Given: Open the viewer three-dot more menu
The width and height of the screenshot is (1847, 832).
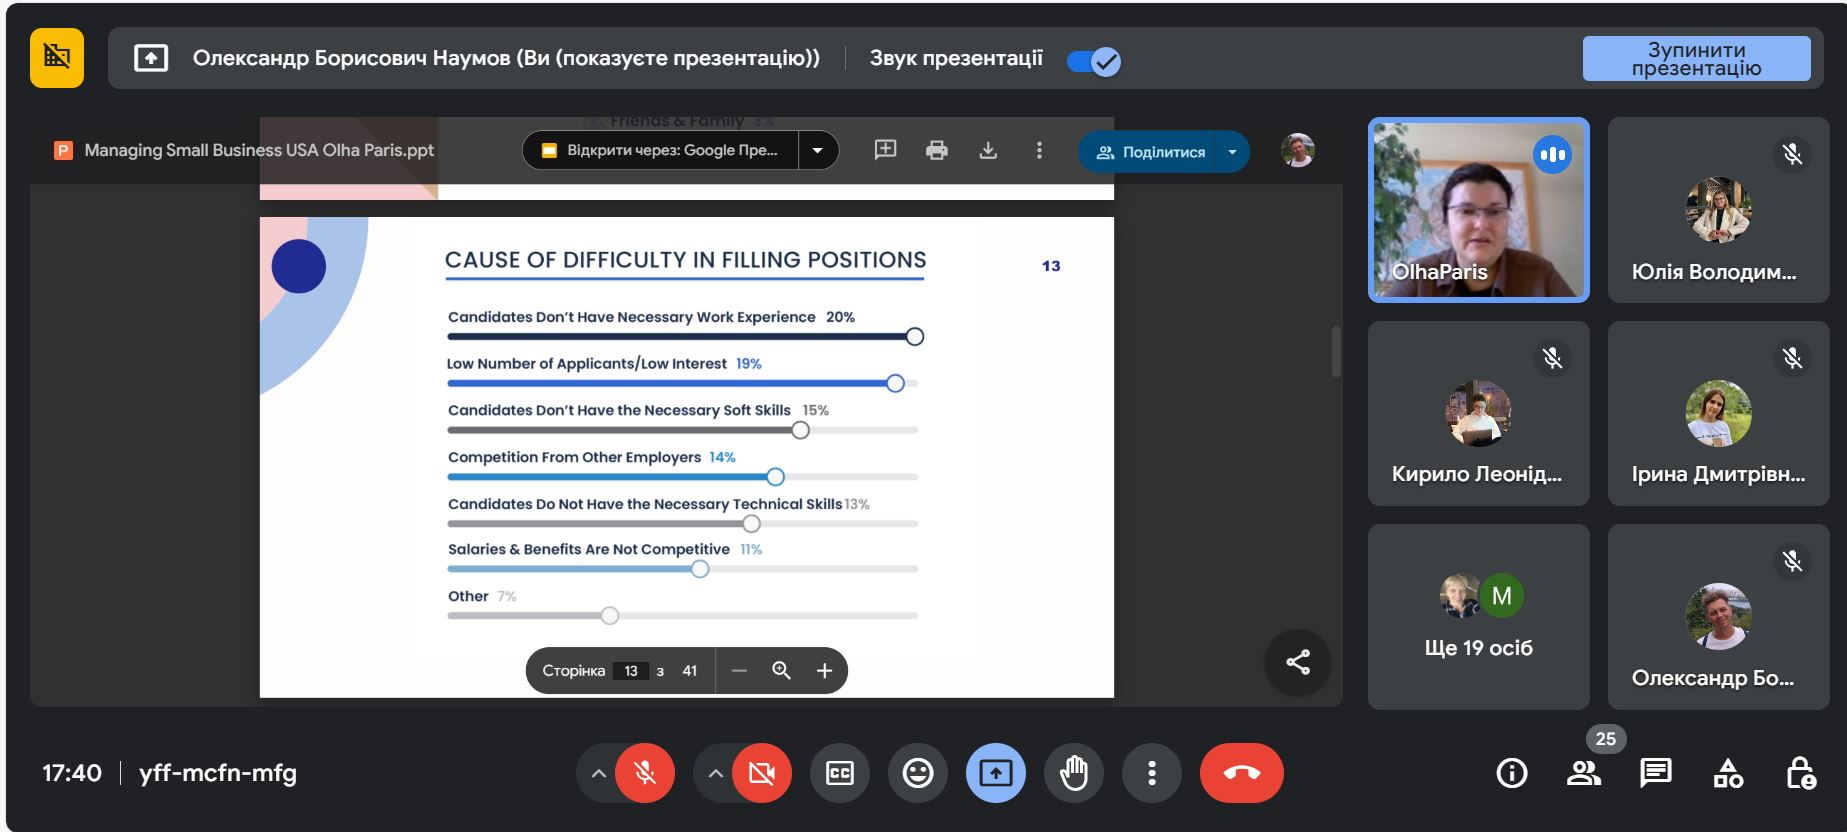Looking at the screenshot, I should 1039,151.
